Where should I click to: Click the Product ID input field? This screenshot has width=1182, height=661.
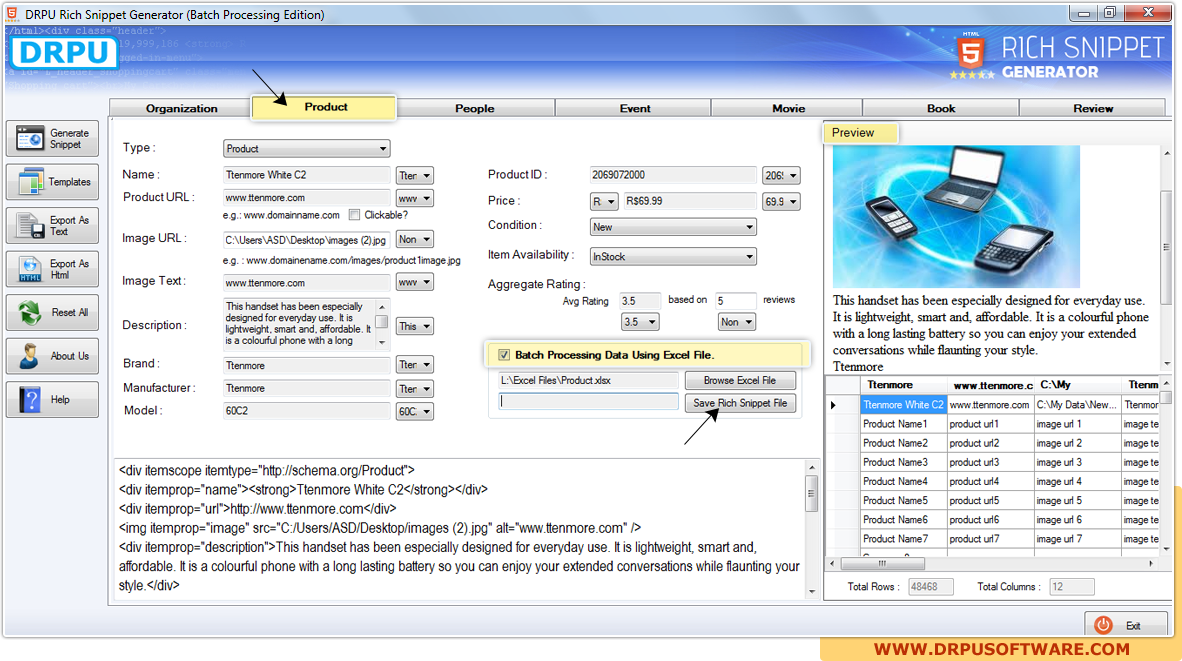pos(673,175)
